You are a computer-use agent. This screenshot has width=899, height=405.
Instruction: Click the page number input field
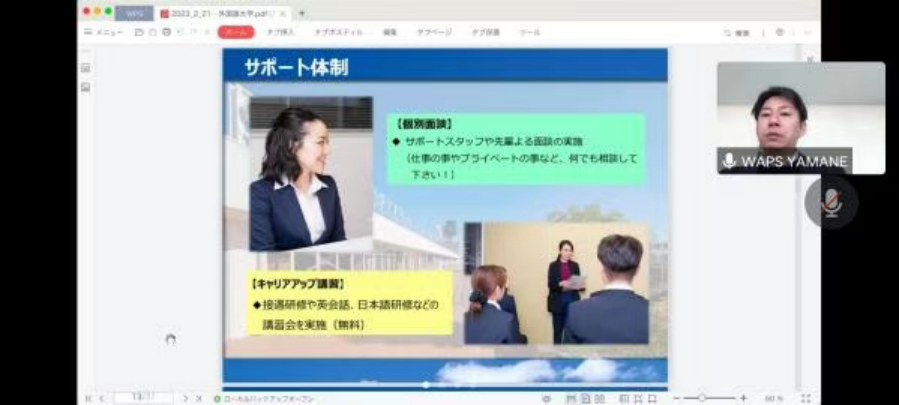coord(142,398)
